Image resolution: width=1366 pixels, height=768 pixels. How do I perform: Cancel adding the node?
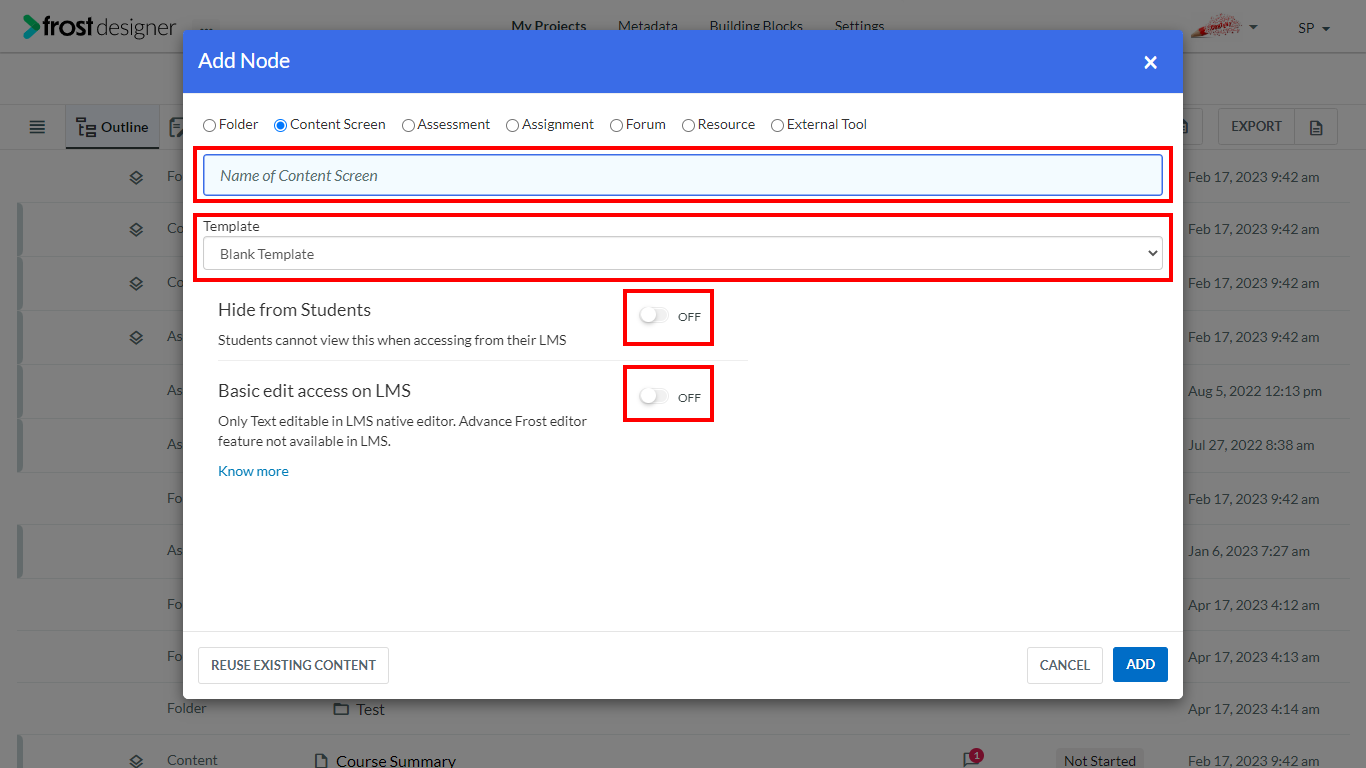tap(1064, 665)
